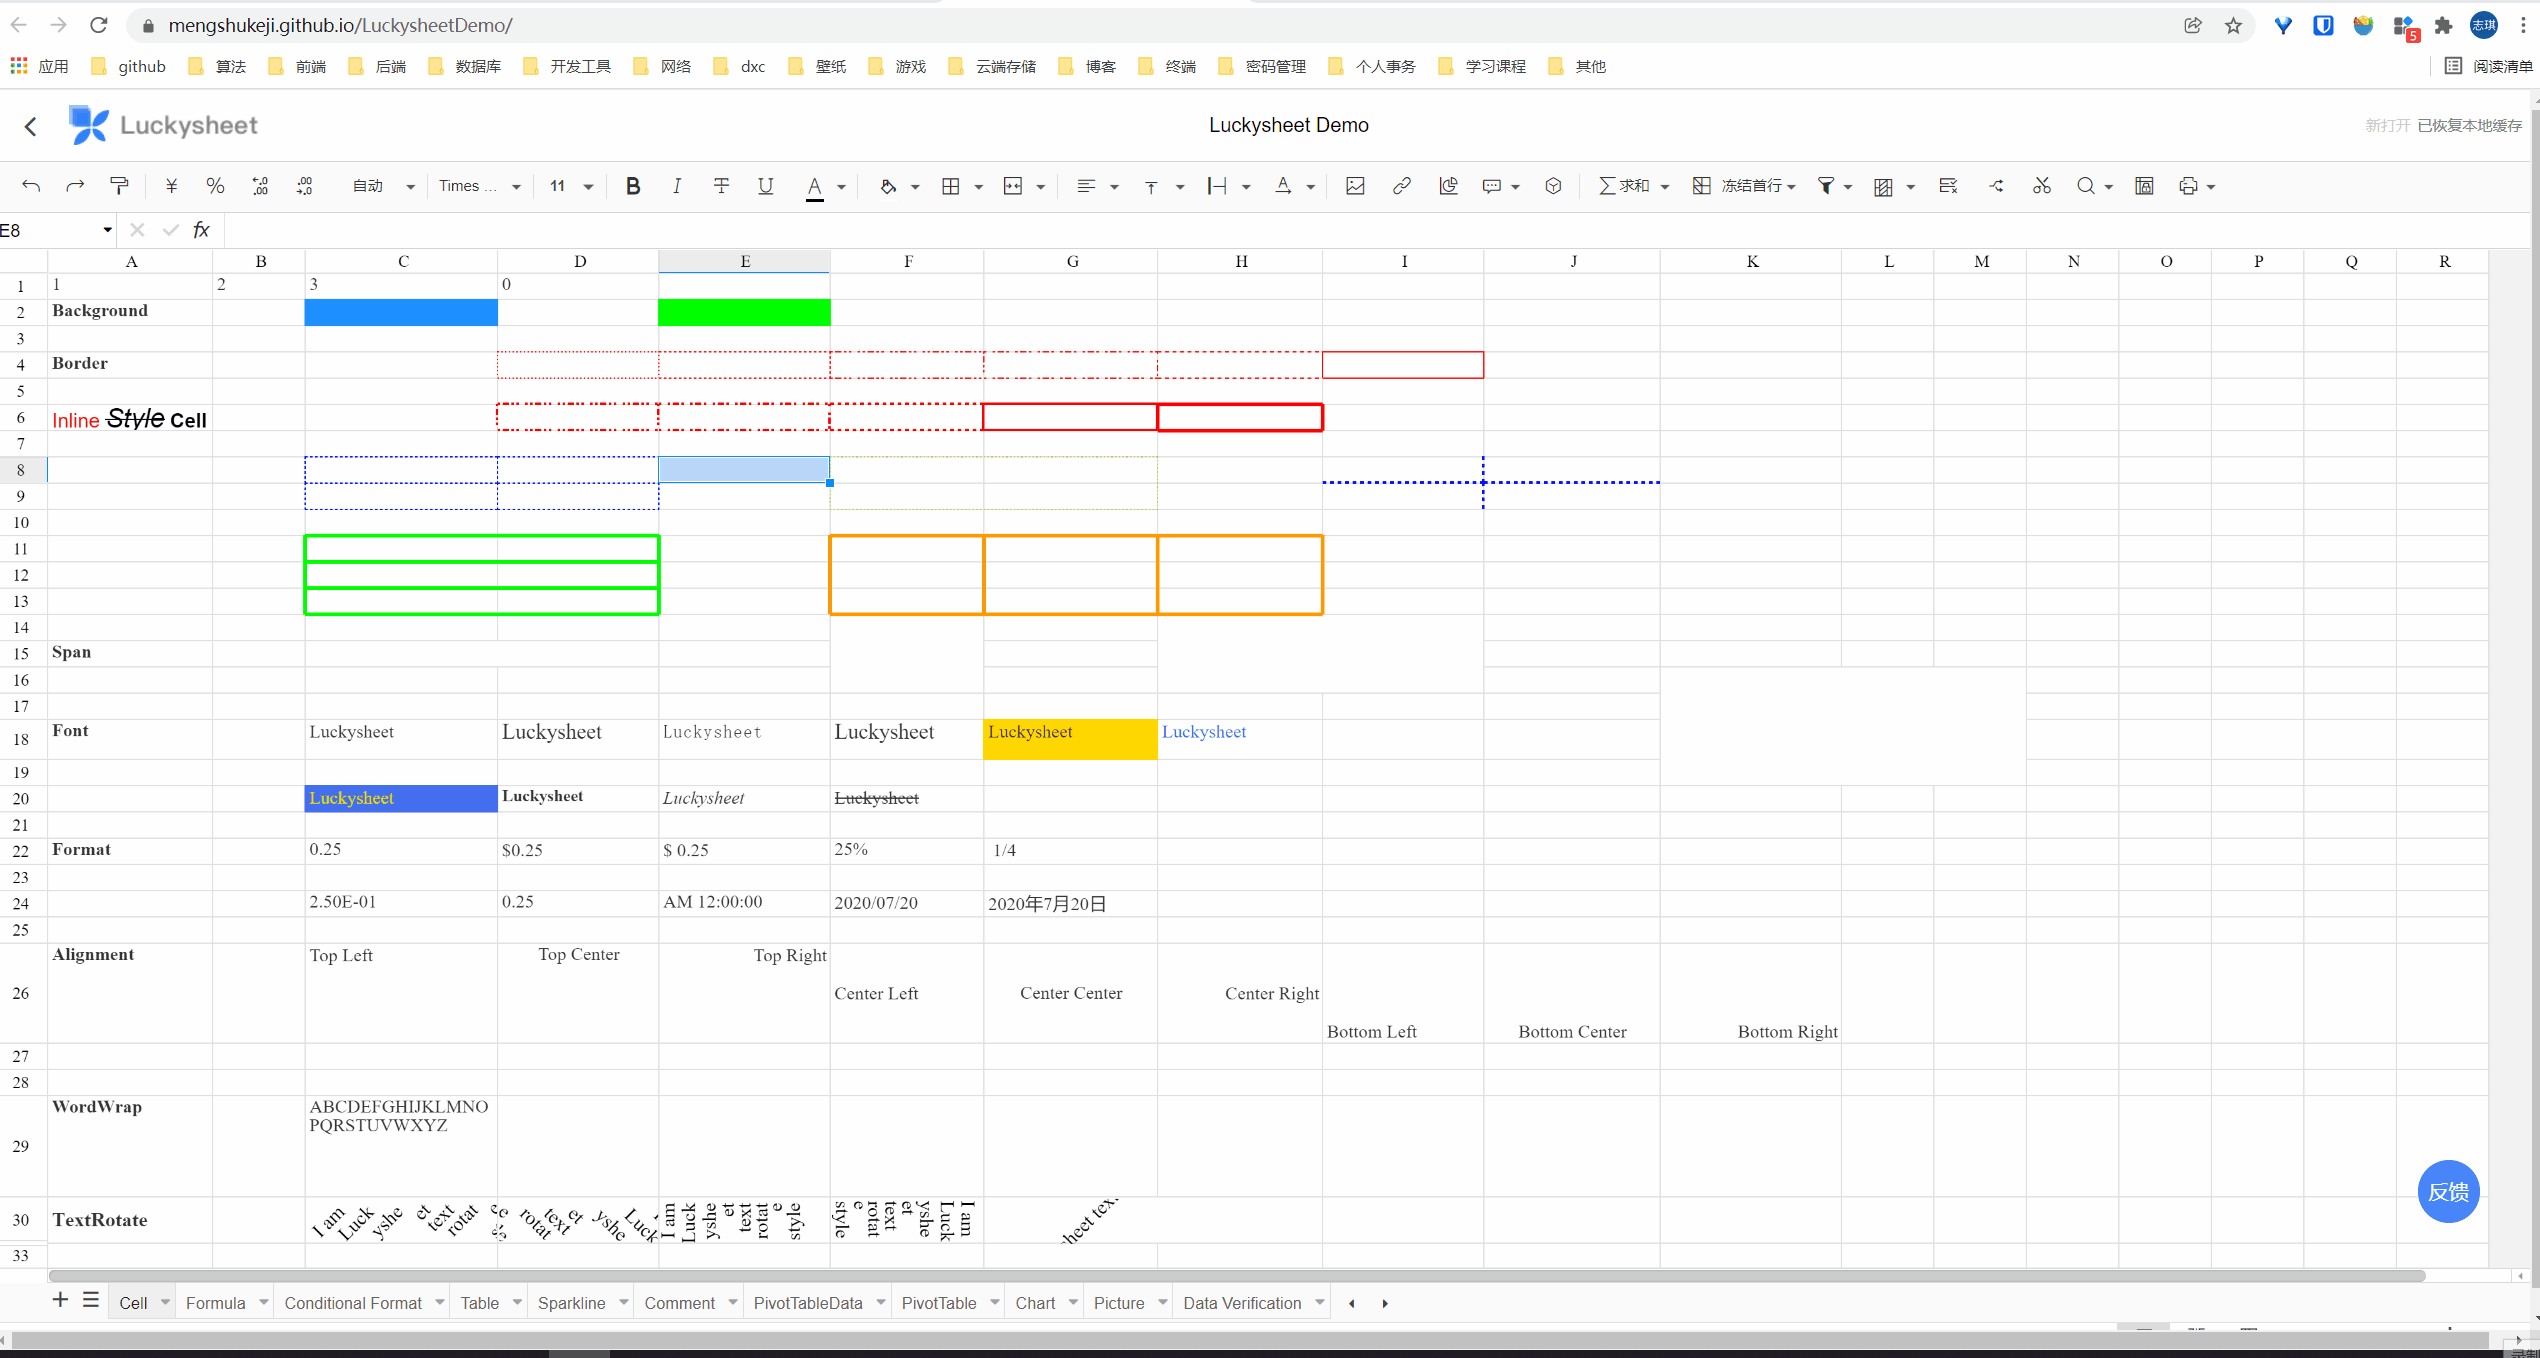Click the bright green filled cell E2
The image size is (2540, 1358).
coord(744,312)
